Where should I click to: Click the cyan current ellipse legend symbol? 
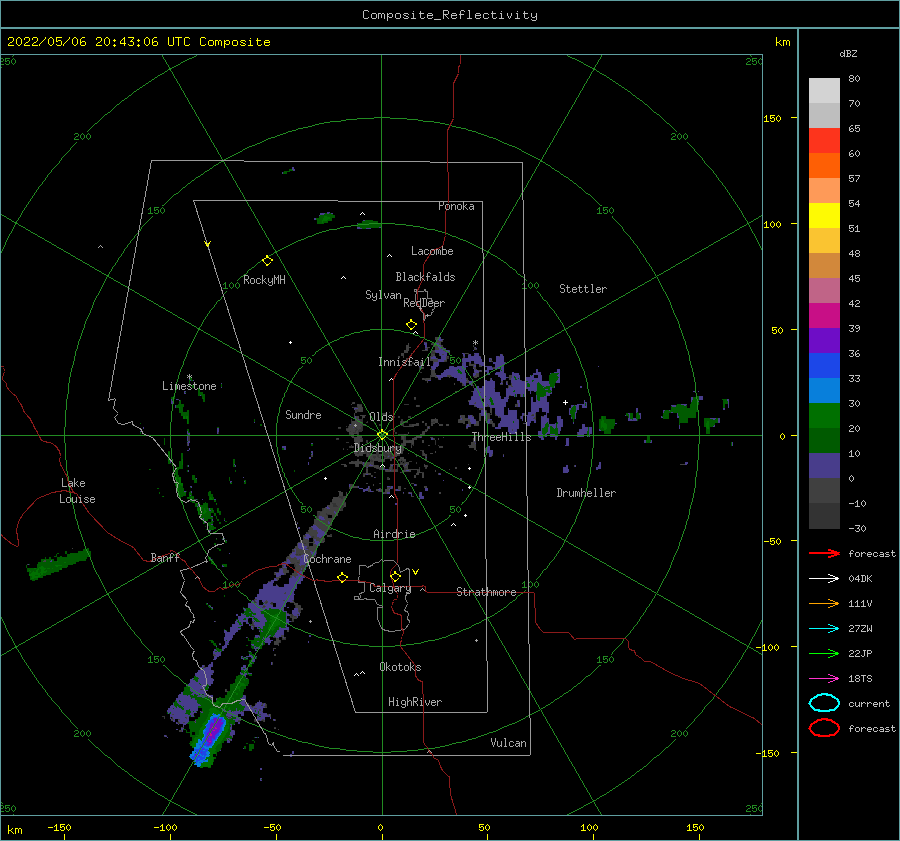point(824,703)
